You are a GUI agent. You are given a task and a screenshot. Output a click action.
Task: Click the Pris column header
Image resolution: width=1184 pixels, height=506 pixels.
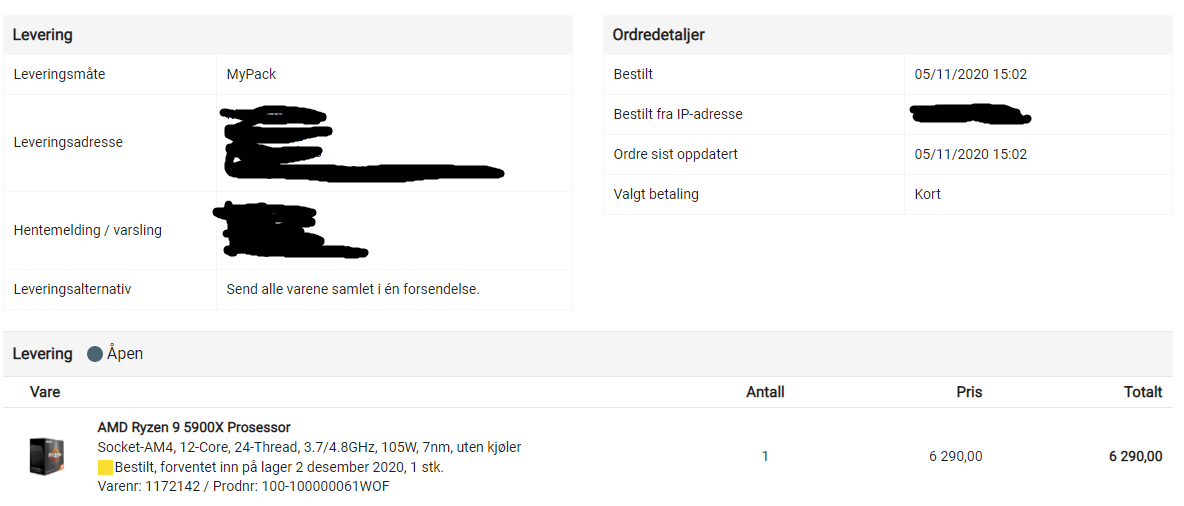pos(969,392)
